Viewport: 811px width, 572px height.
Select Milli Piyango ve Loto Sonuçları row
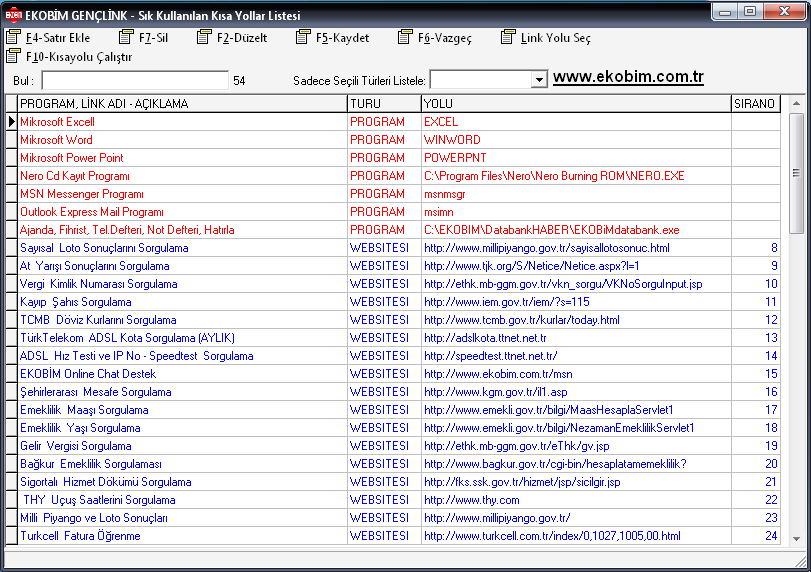(393, 518)
